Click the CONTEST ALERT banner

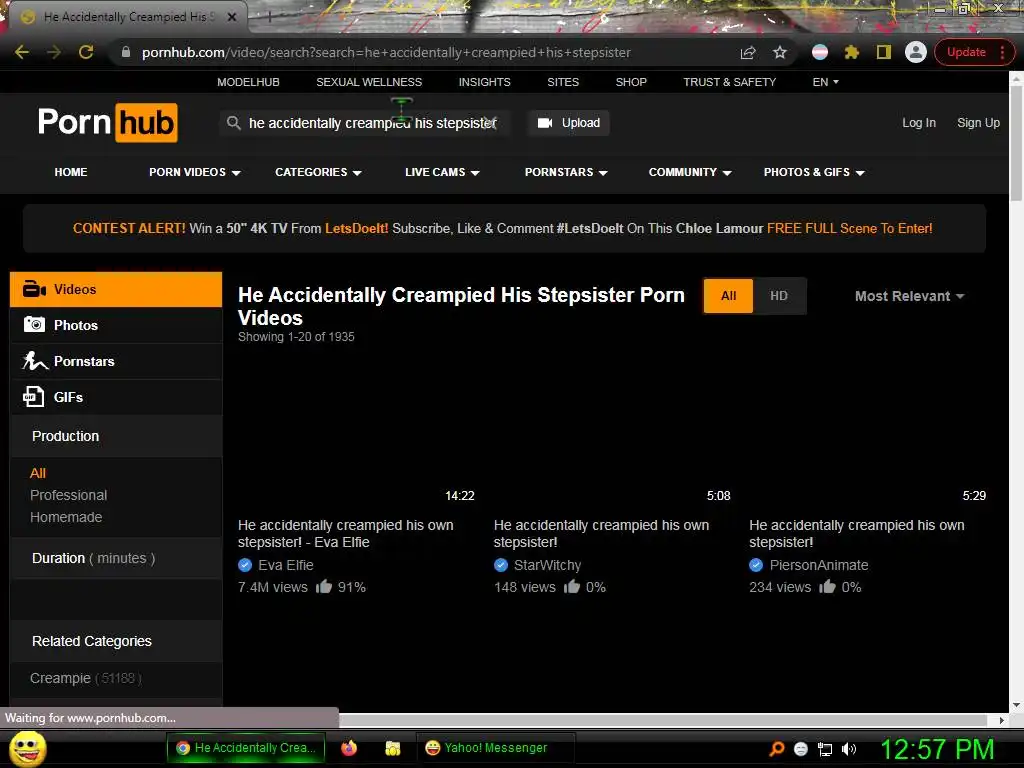pos(503,229)
